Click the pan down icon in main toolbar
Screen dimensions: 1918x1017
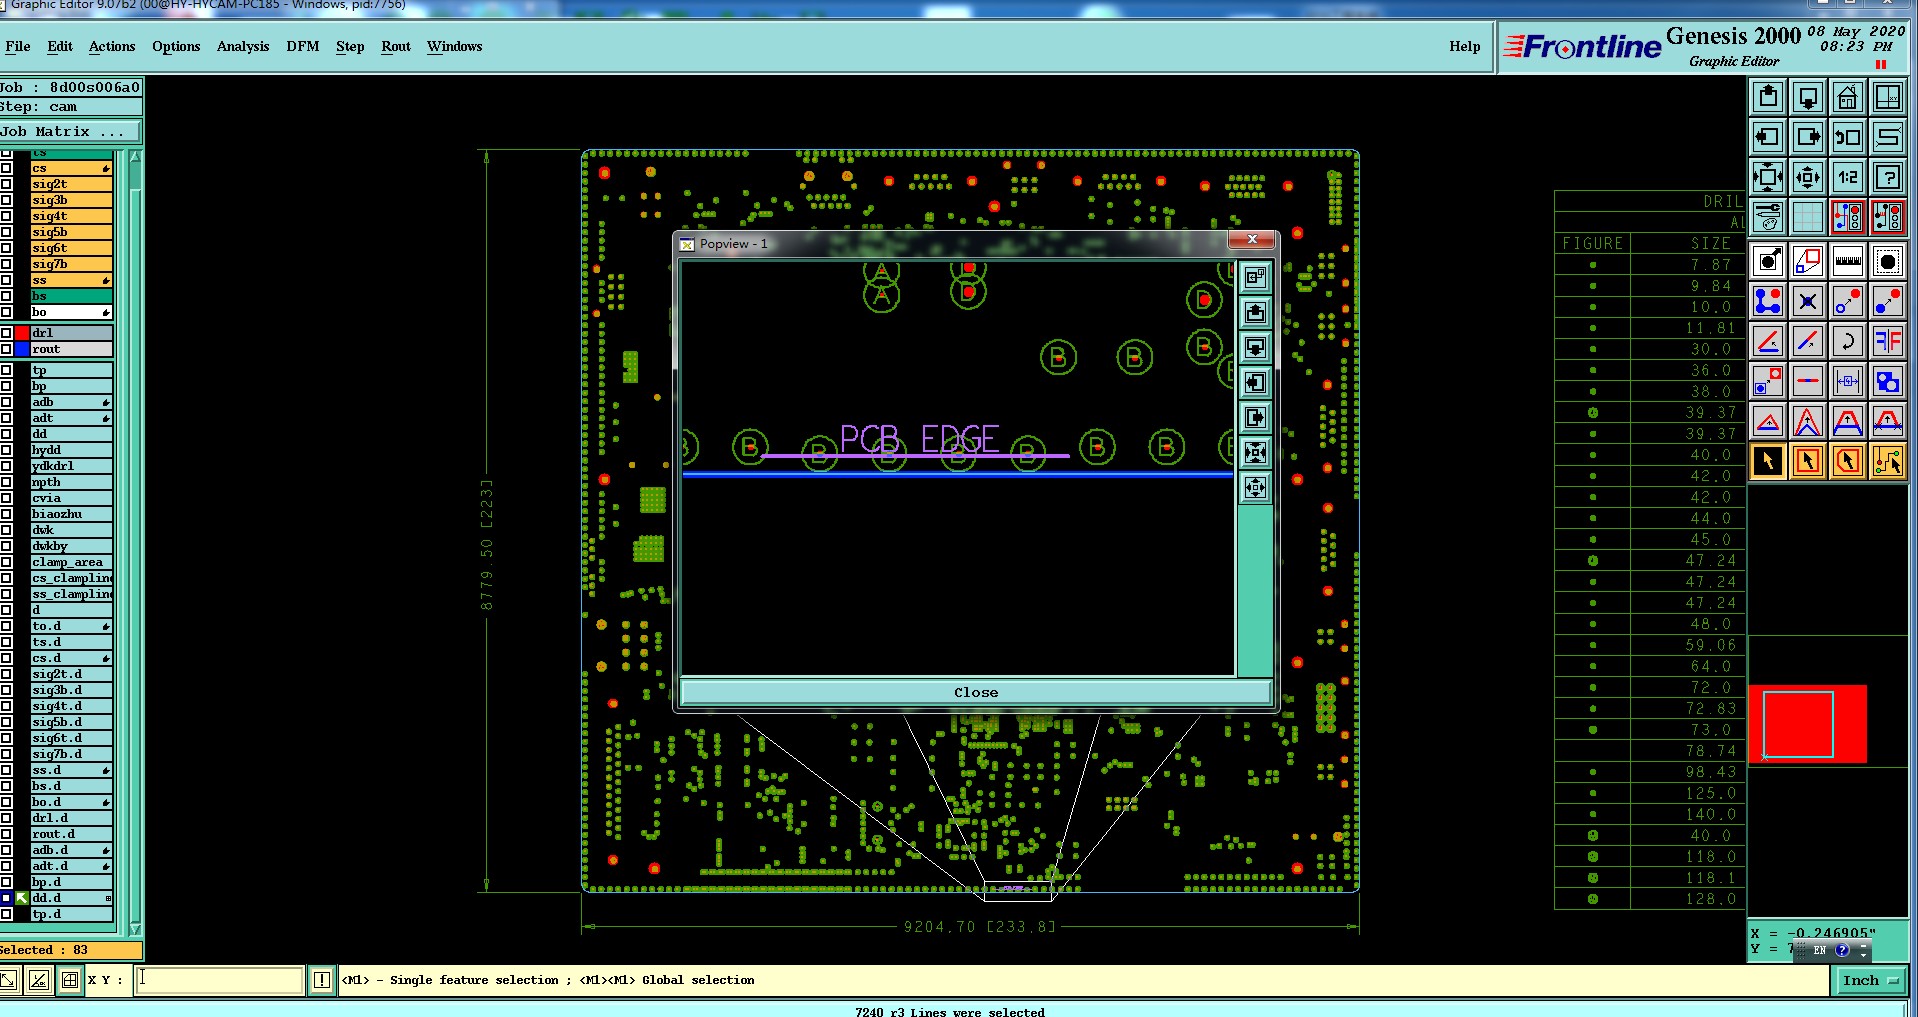[1808, 97]
